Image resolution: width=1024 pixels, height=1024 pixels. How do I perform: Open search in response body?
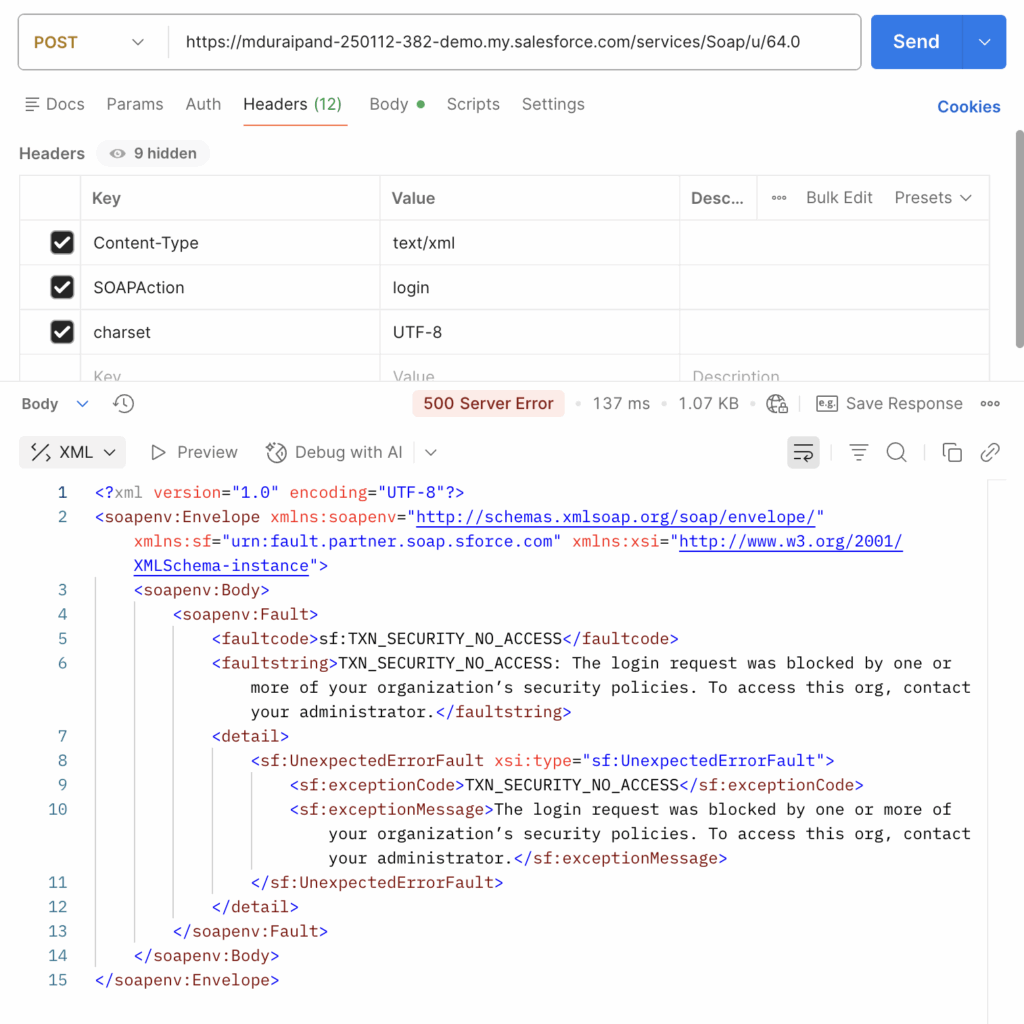point(897,453)
